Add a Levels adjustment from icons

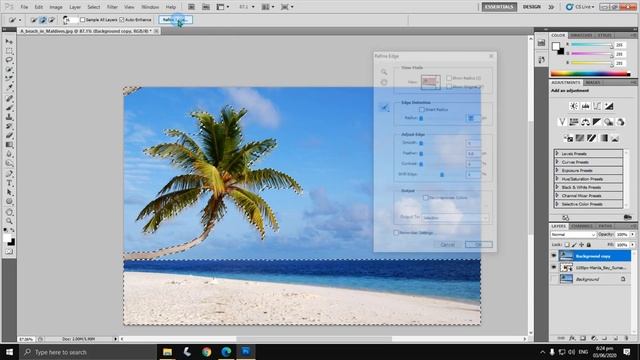(x=585, y=106)
